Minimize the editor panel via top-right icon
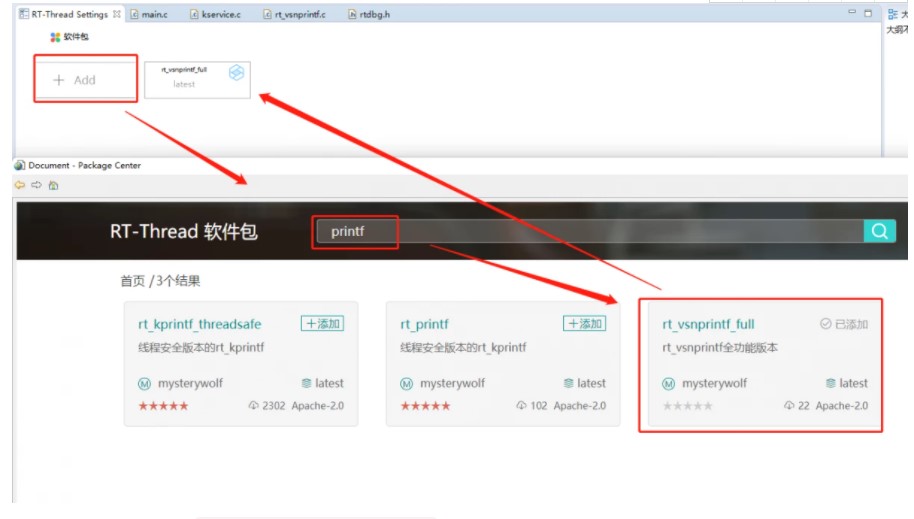914x519 pixels. (x=852, y=13)
